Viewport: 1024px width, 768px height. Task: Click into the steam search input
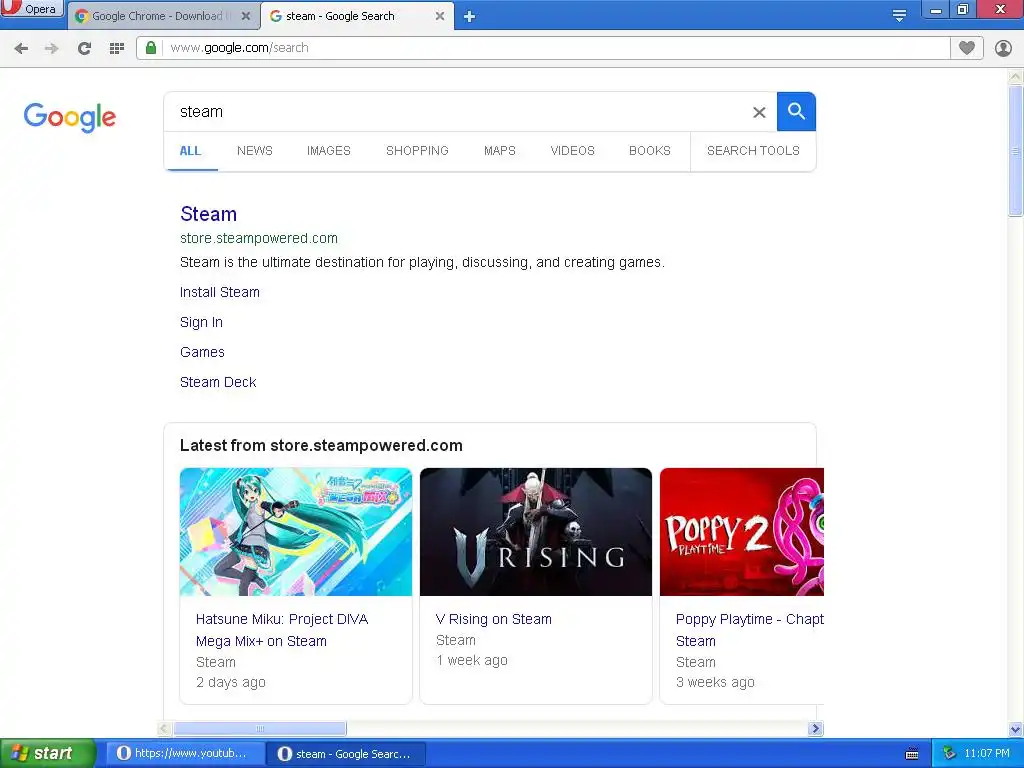point(457,112)
